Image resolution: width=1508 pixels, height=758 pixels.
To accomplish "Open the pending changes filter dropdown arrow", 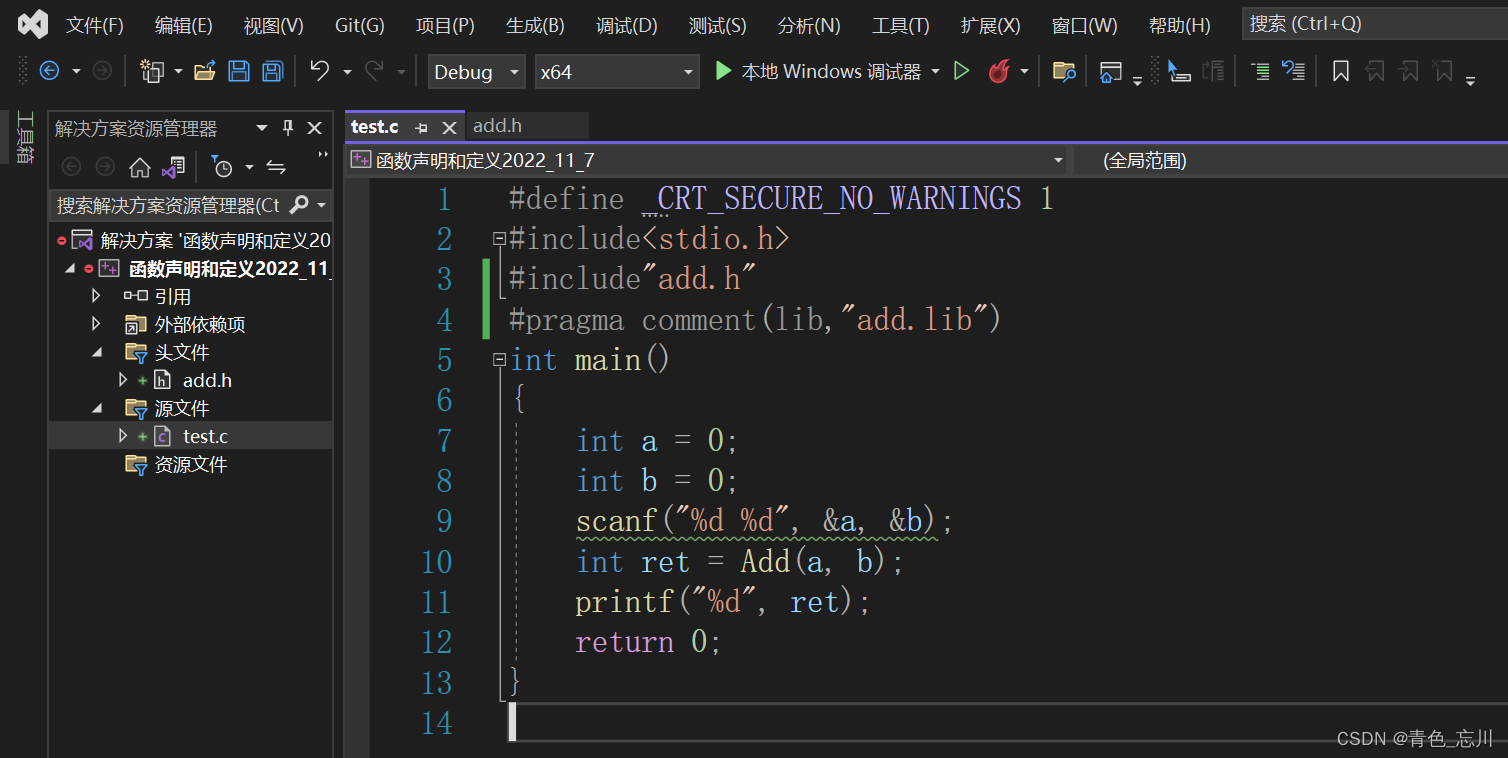I will click(x=249, y=167).
